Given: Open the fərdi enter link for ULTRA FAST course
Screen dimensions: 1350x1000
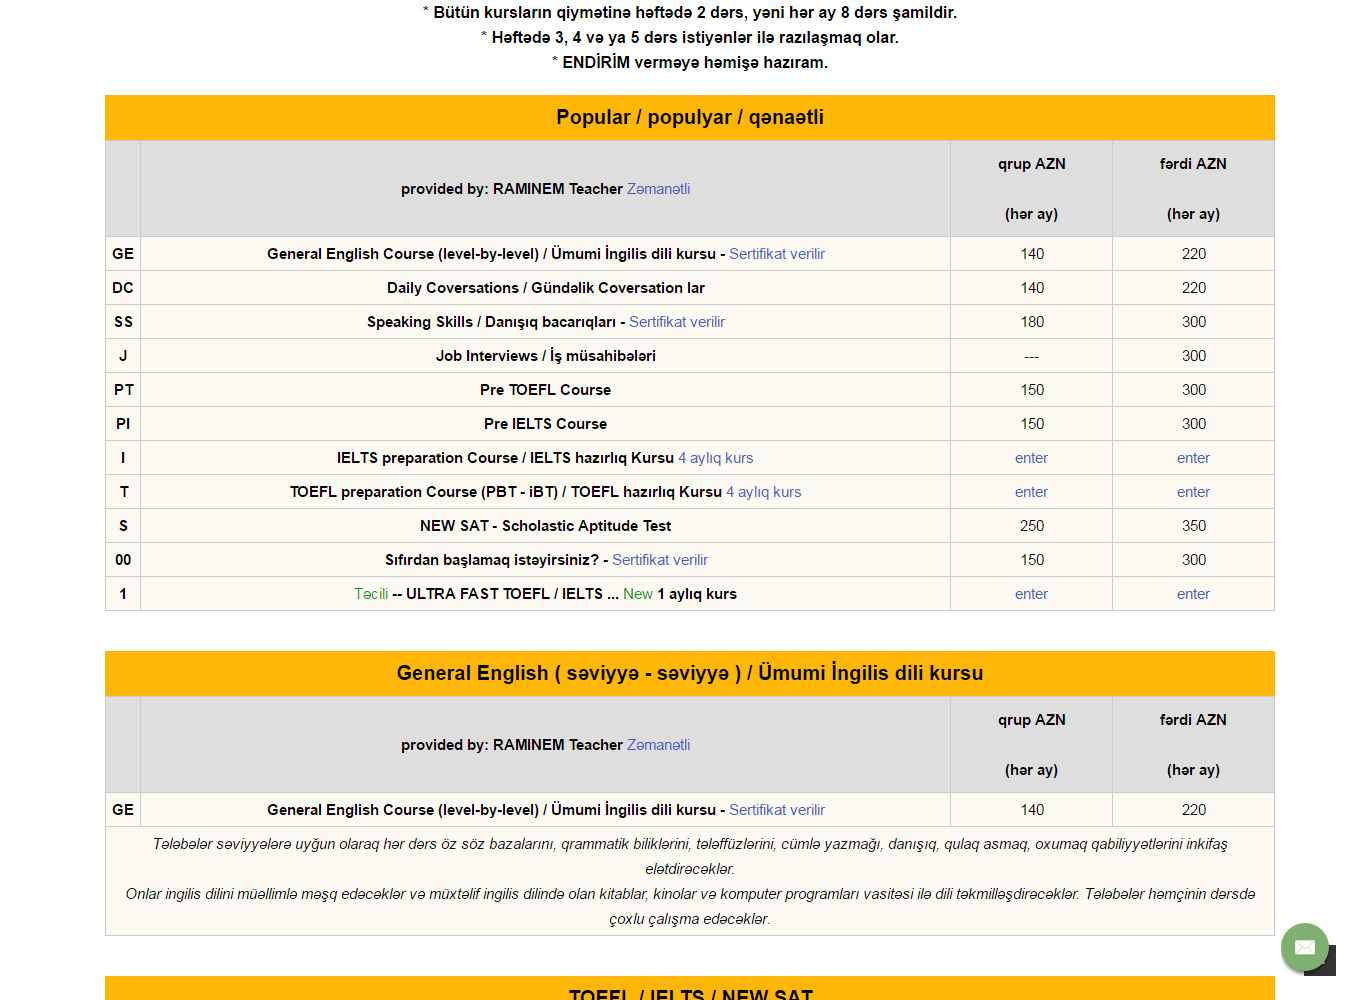Looking at the screenshot, I should point(1193,594).
